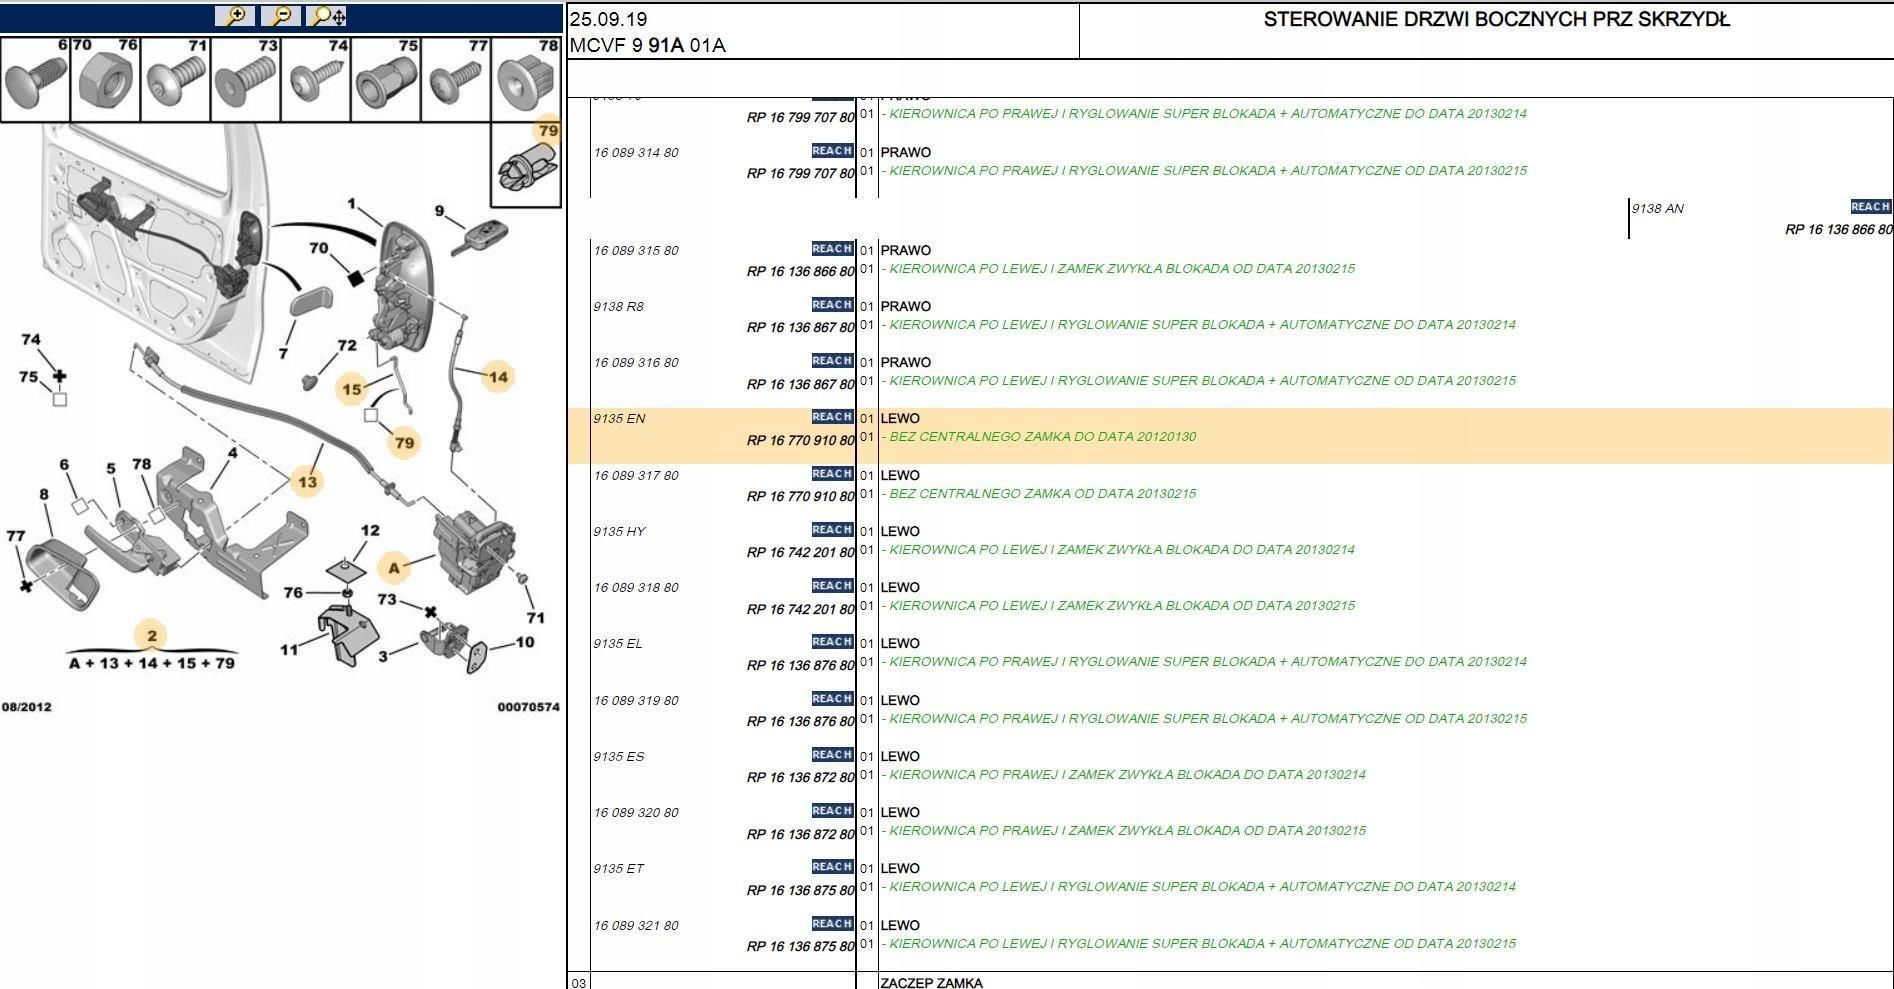The width and height of the screenshot is (1894, 989).
Task: Click the zoom out magnifier icon
Action: point(281,16)
